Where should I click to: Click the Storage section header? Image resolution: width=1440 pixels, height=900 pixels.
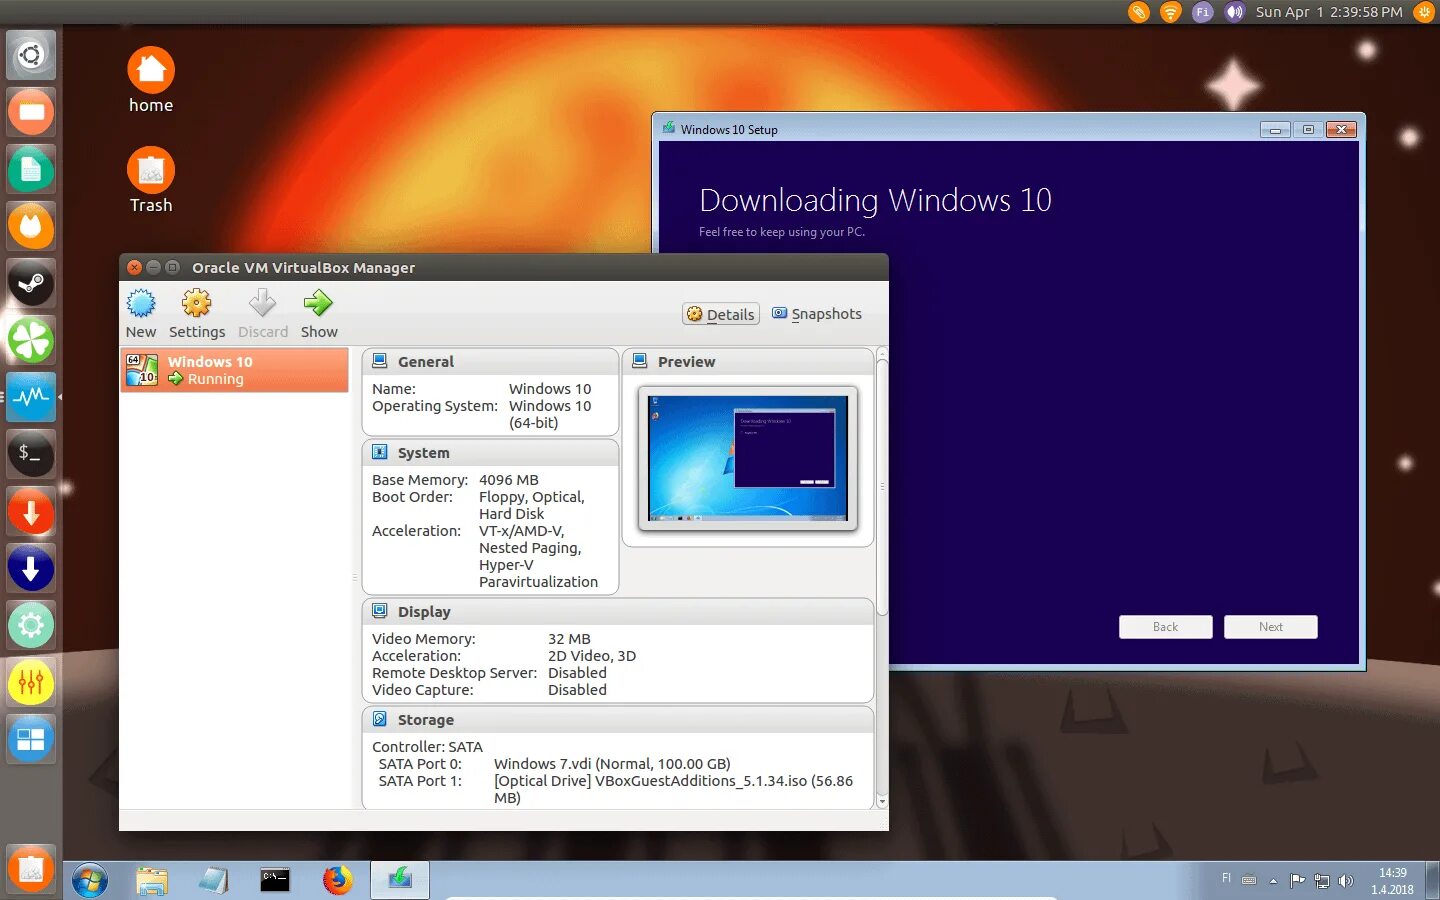[618, 720]
